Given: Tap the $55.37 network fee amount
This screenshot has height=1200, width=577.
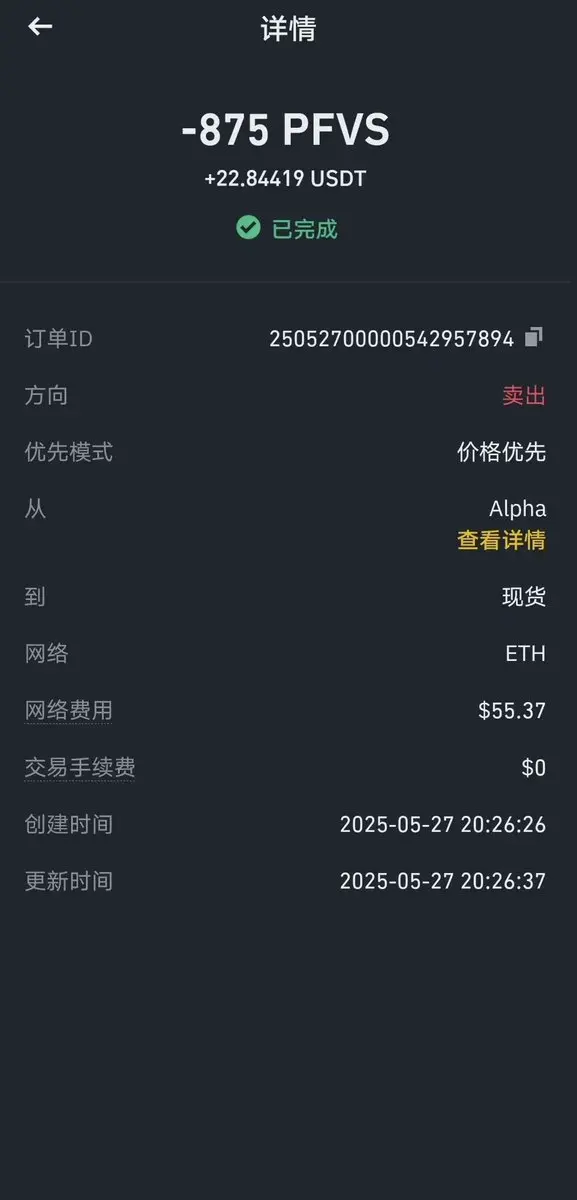Looking at the screenshot, I should click(512, 711).
